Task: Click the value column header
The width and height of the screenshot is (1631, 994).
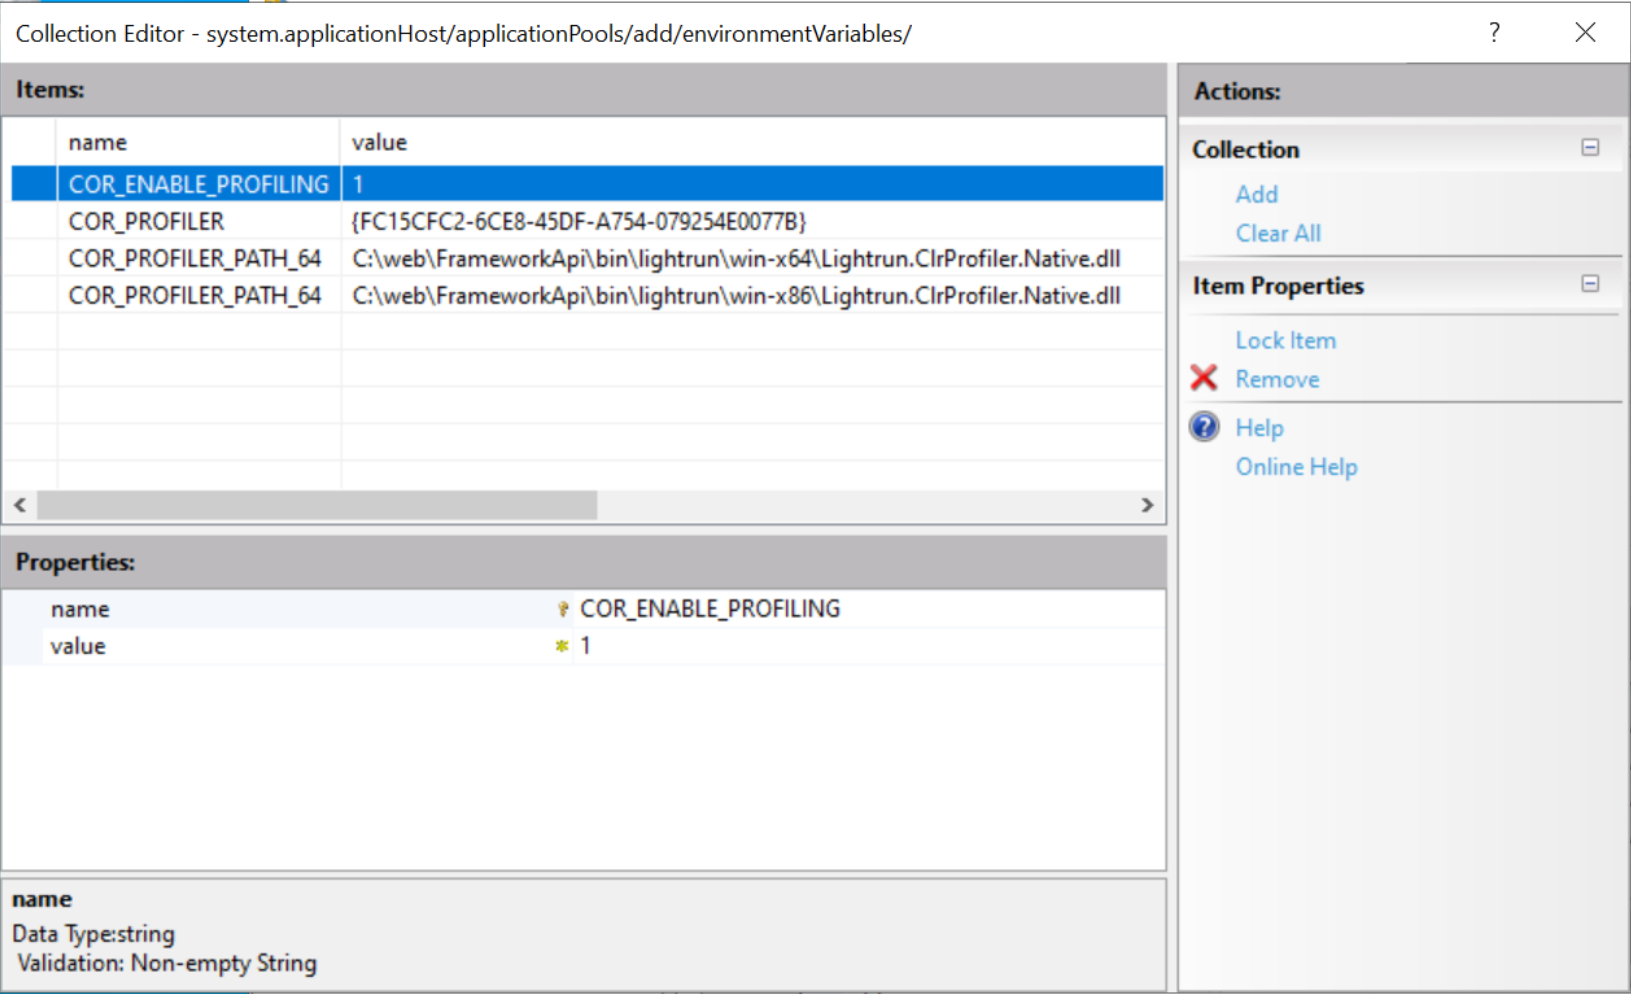Action: point(379,142)
